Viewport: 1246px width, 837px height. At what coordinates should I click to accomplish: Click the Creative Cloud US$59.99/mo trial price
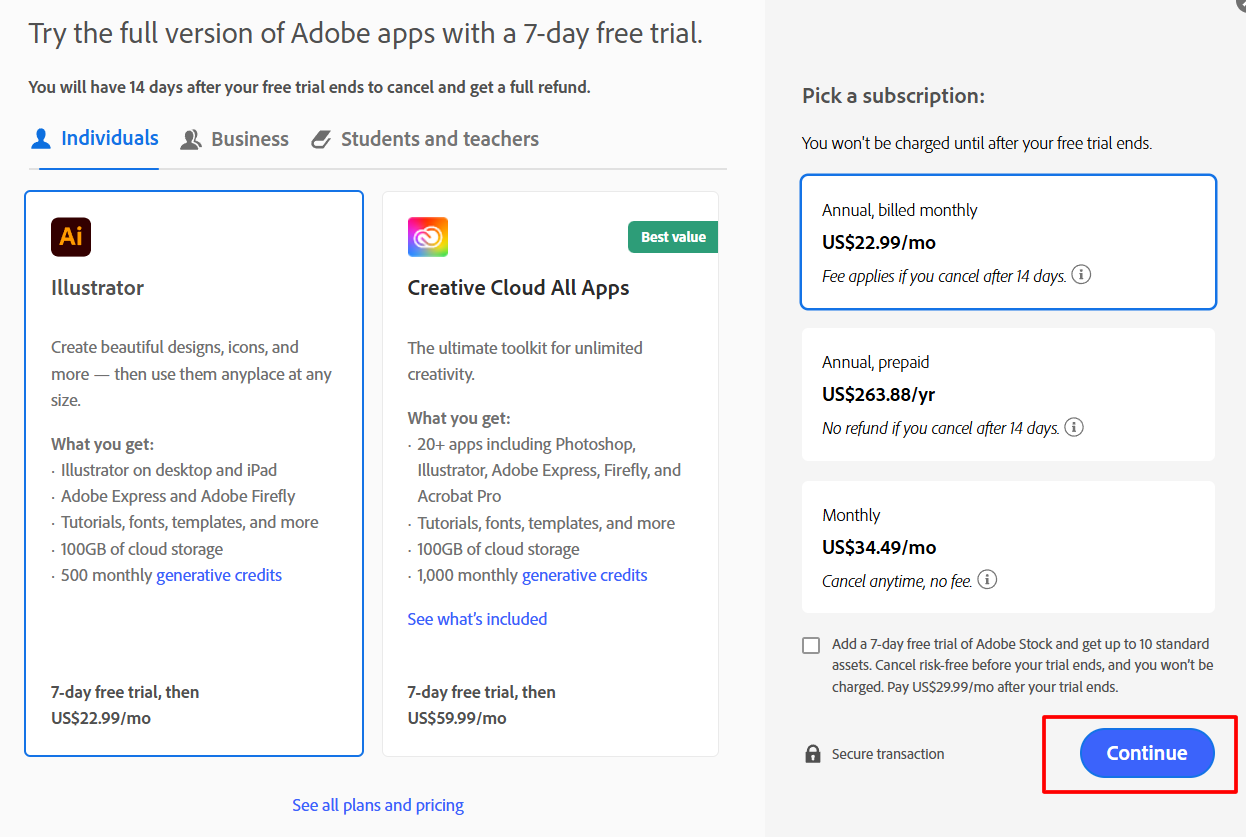coord(457,718)
